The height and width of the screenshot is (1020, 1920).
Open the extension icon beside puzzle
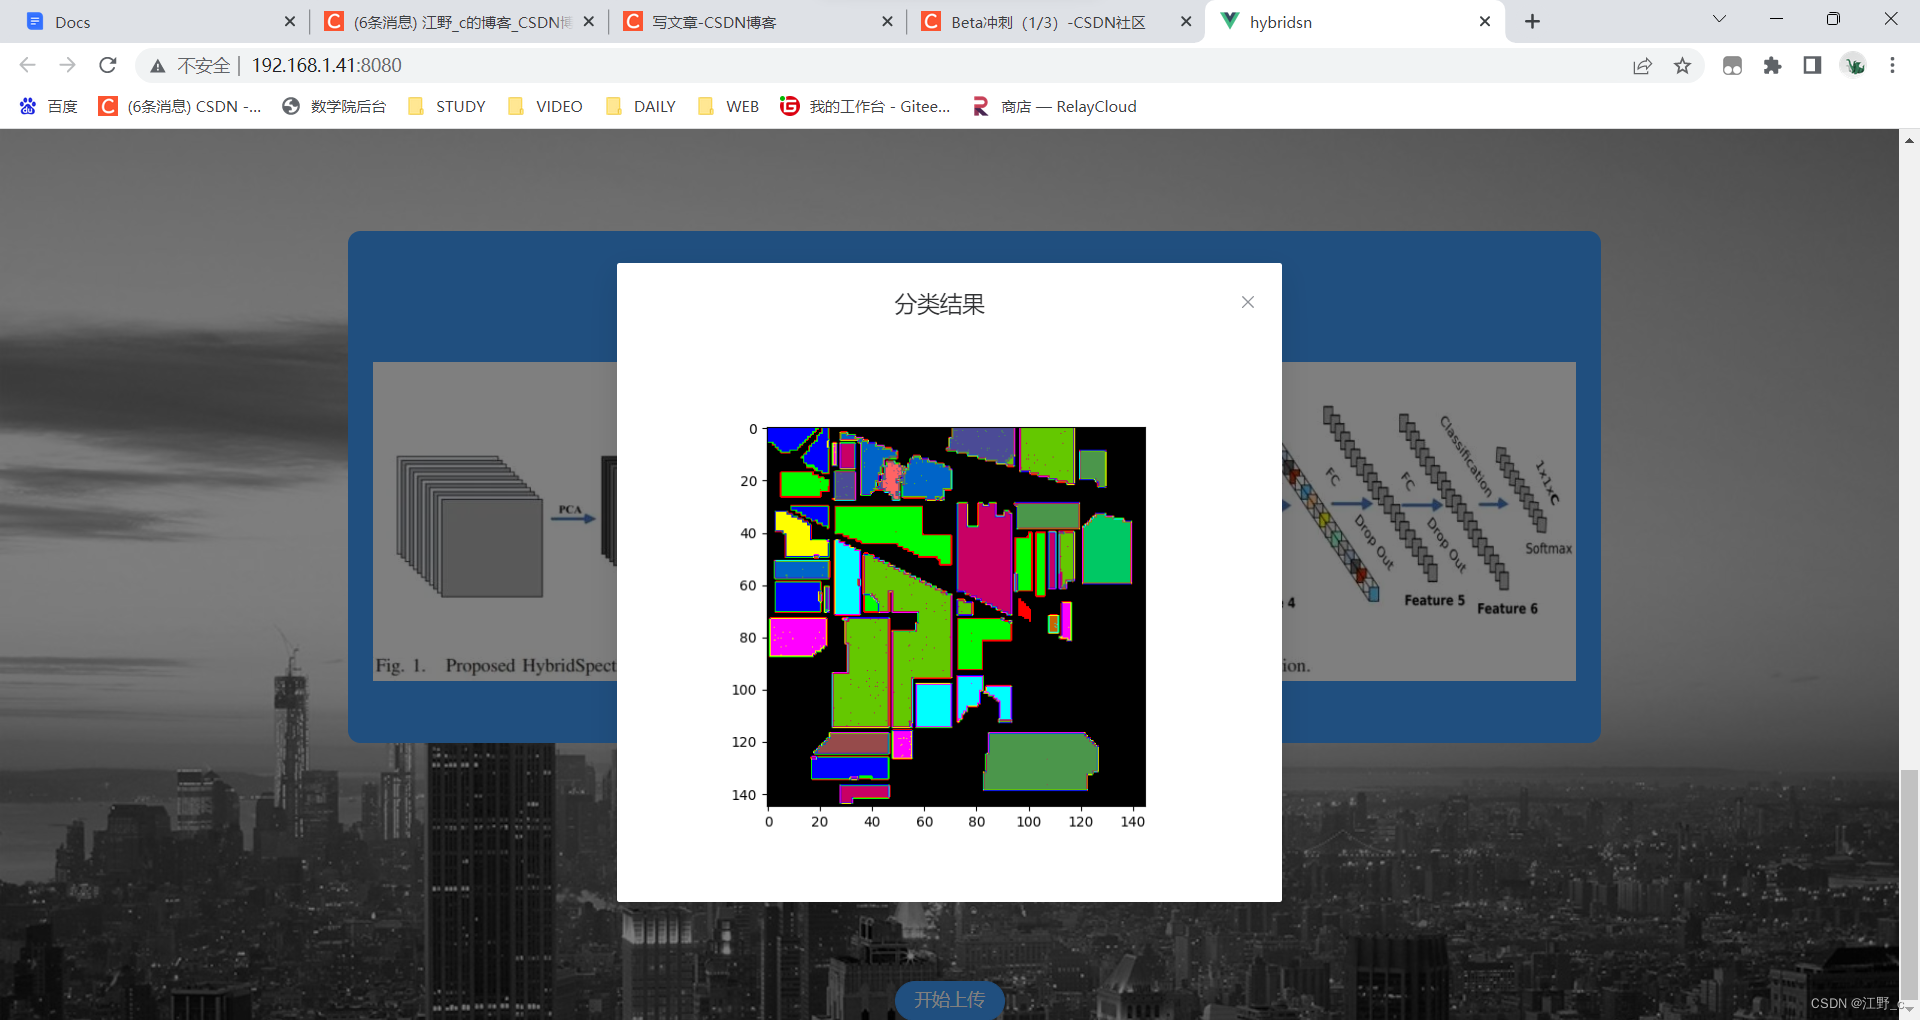click(x=1732, y=65)
